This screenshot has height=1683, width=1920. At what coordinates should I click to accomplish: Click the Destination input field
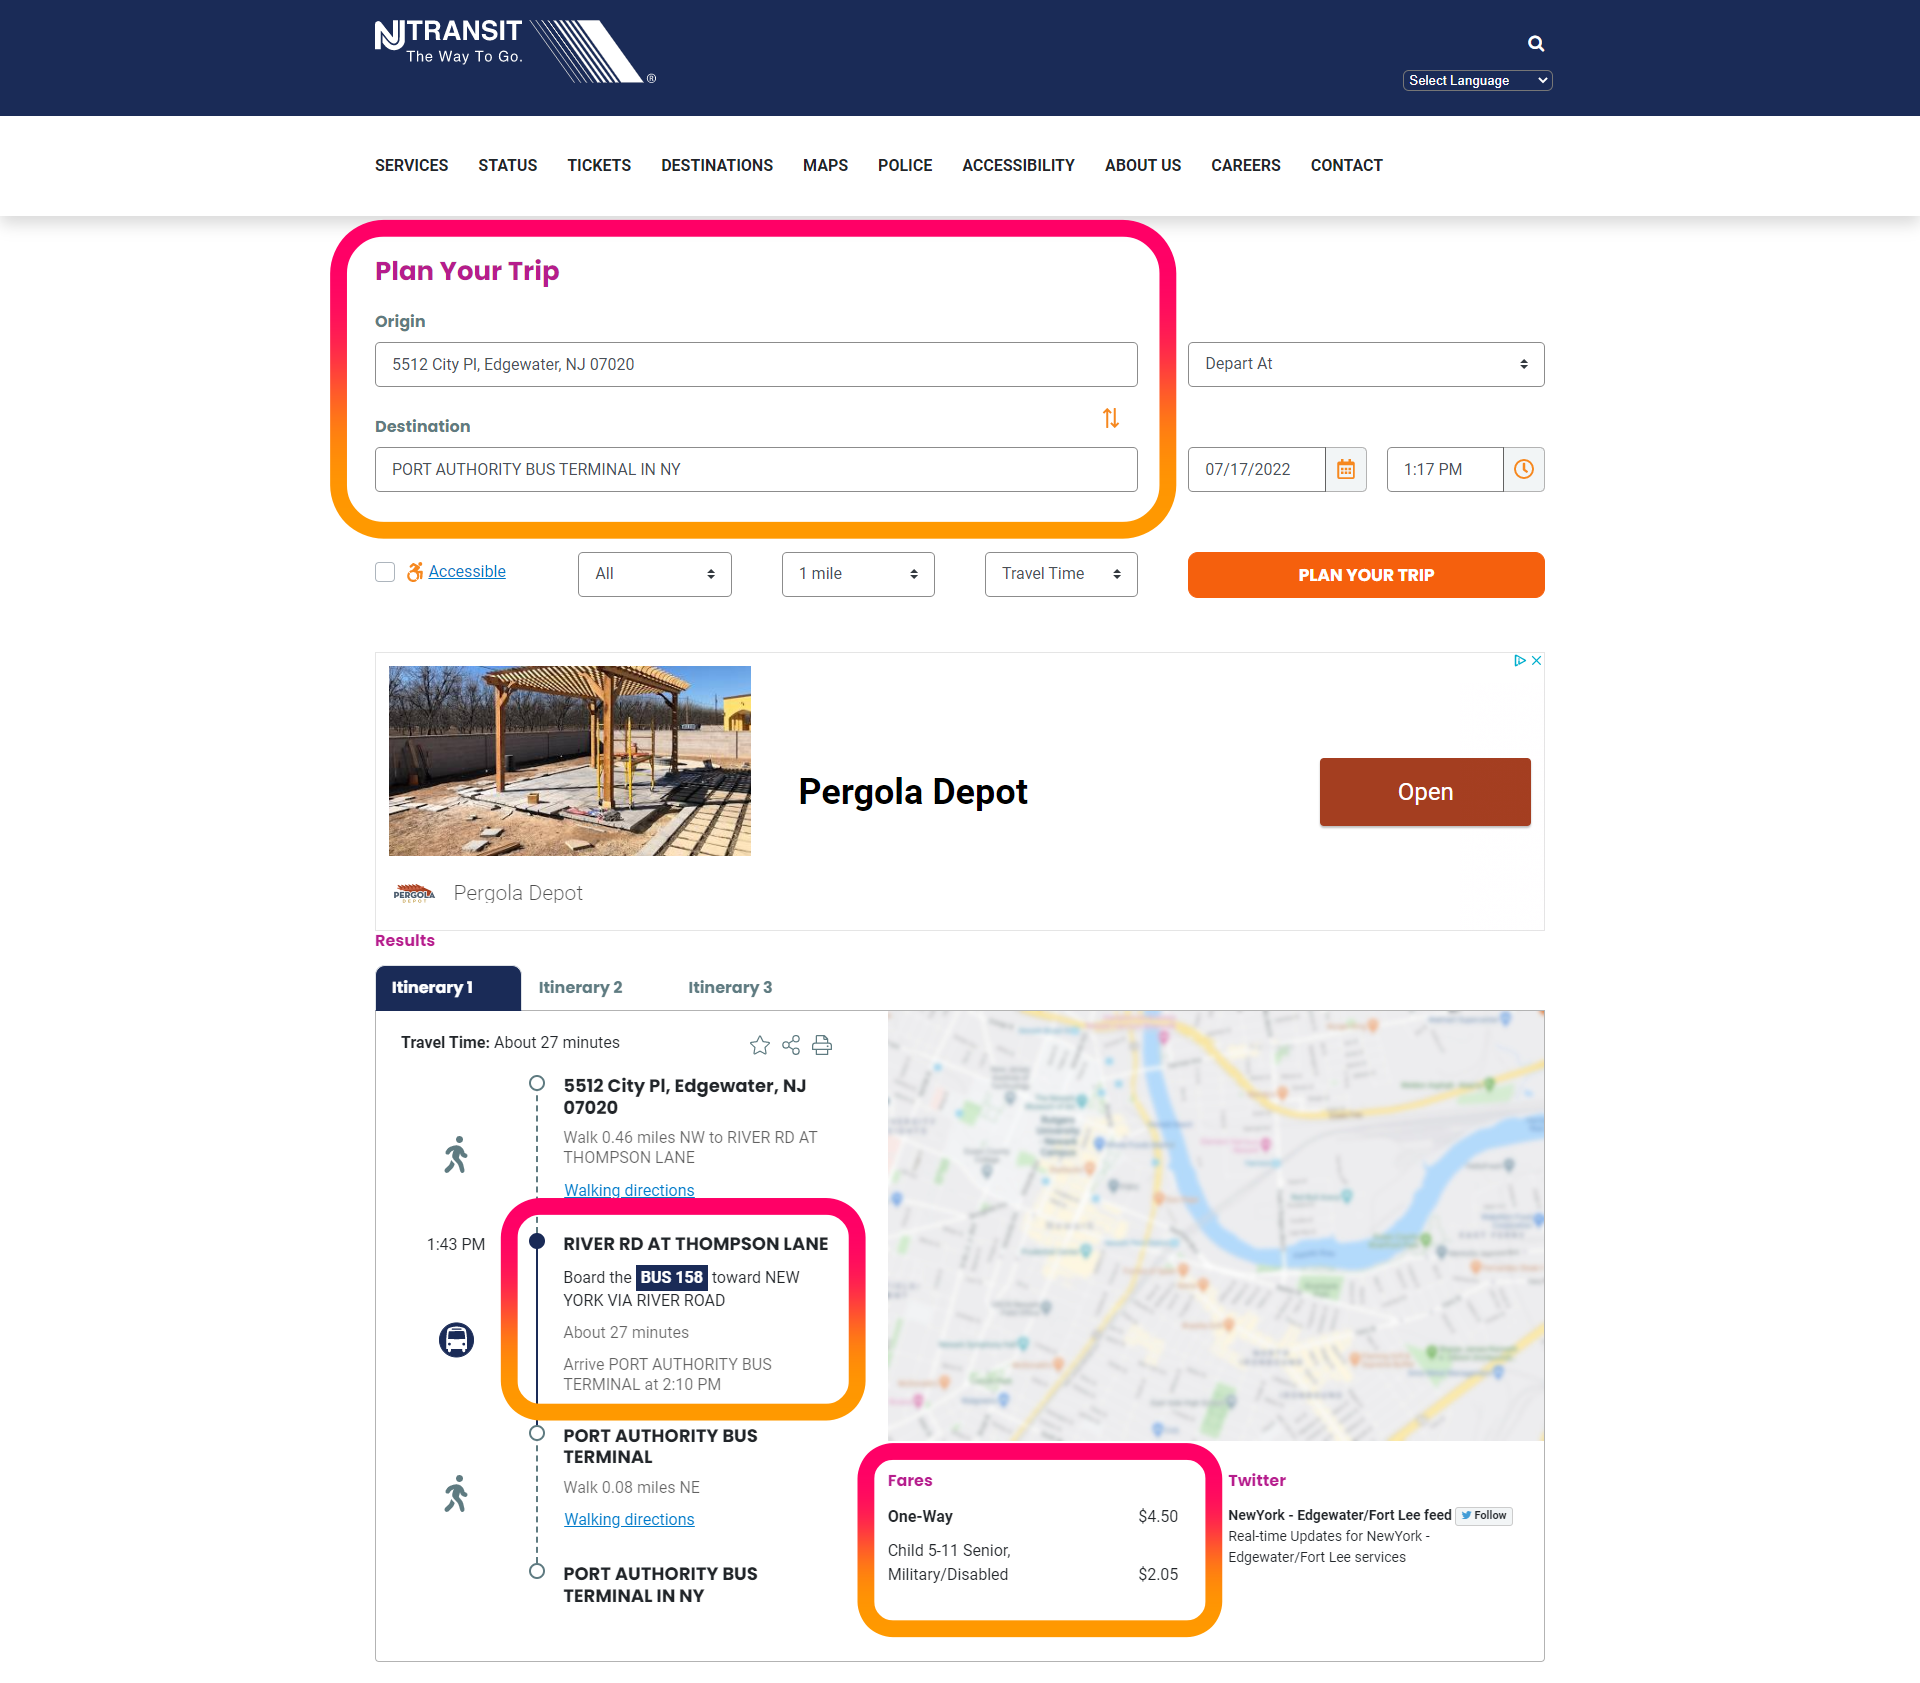[x=755, y=470]
